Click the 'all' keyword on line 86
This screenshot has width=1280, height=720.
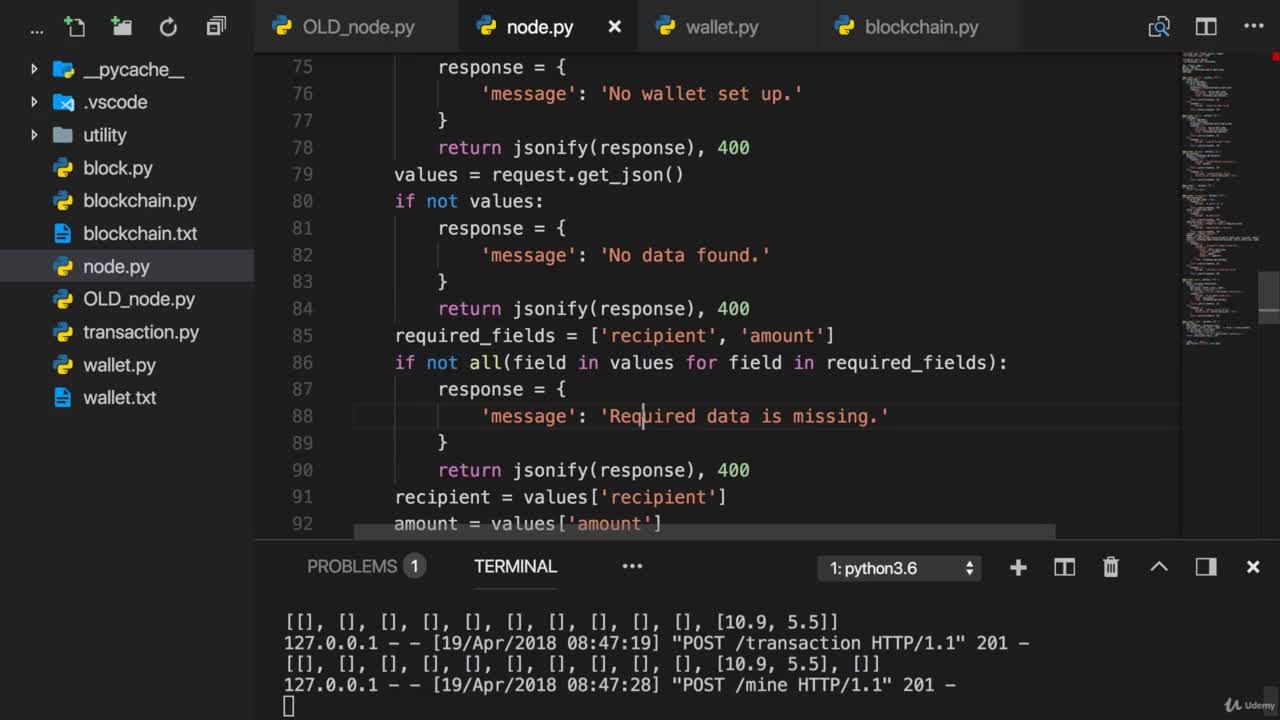click(x=485, y=362)
